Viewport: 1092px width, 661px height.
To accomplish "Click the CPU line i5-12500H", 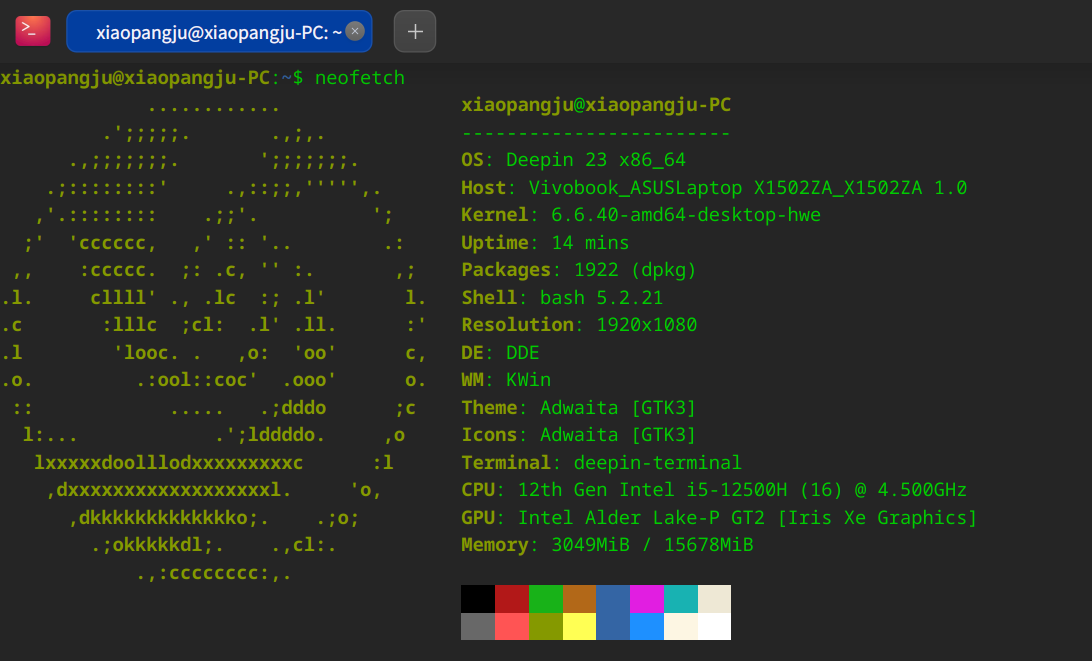I will point(714,490).
